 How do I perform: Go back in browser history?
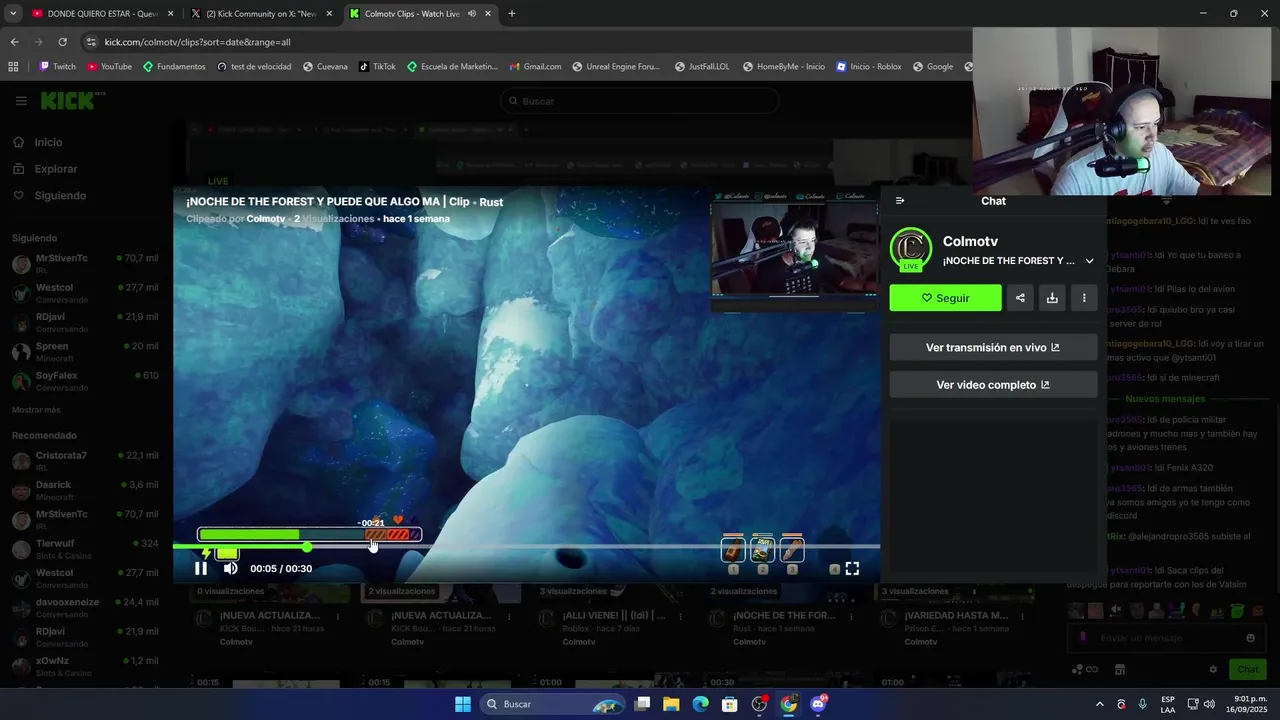pos(14,42)
